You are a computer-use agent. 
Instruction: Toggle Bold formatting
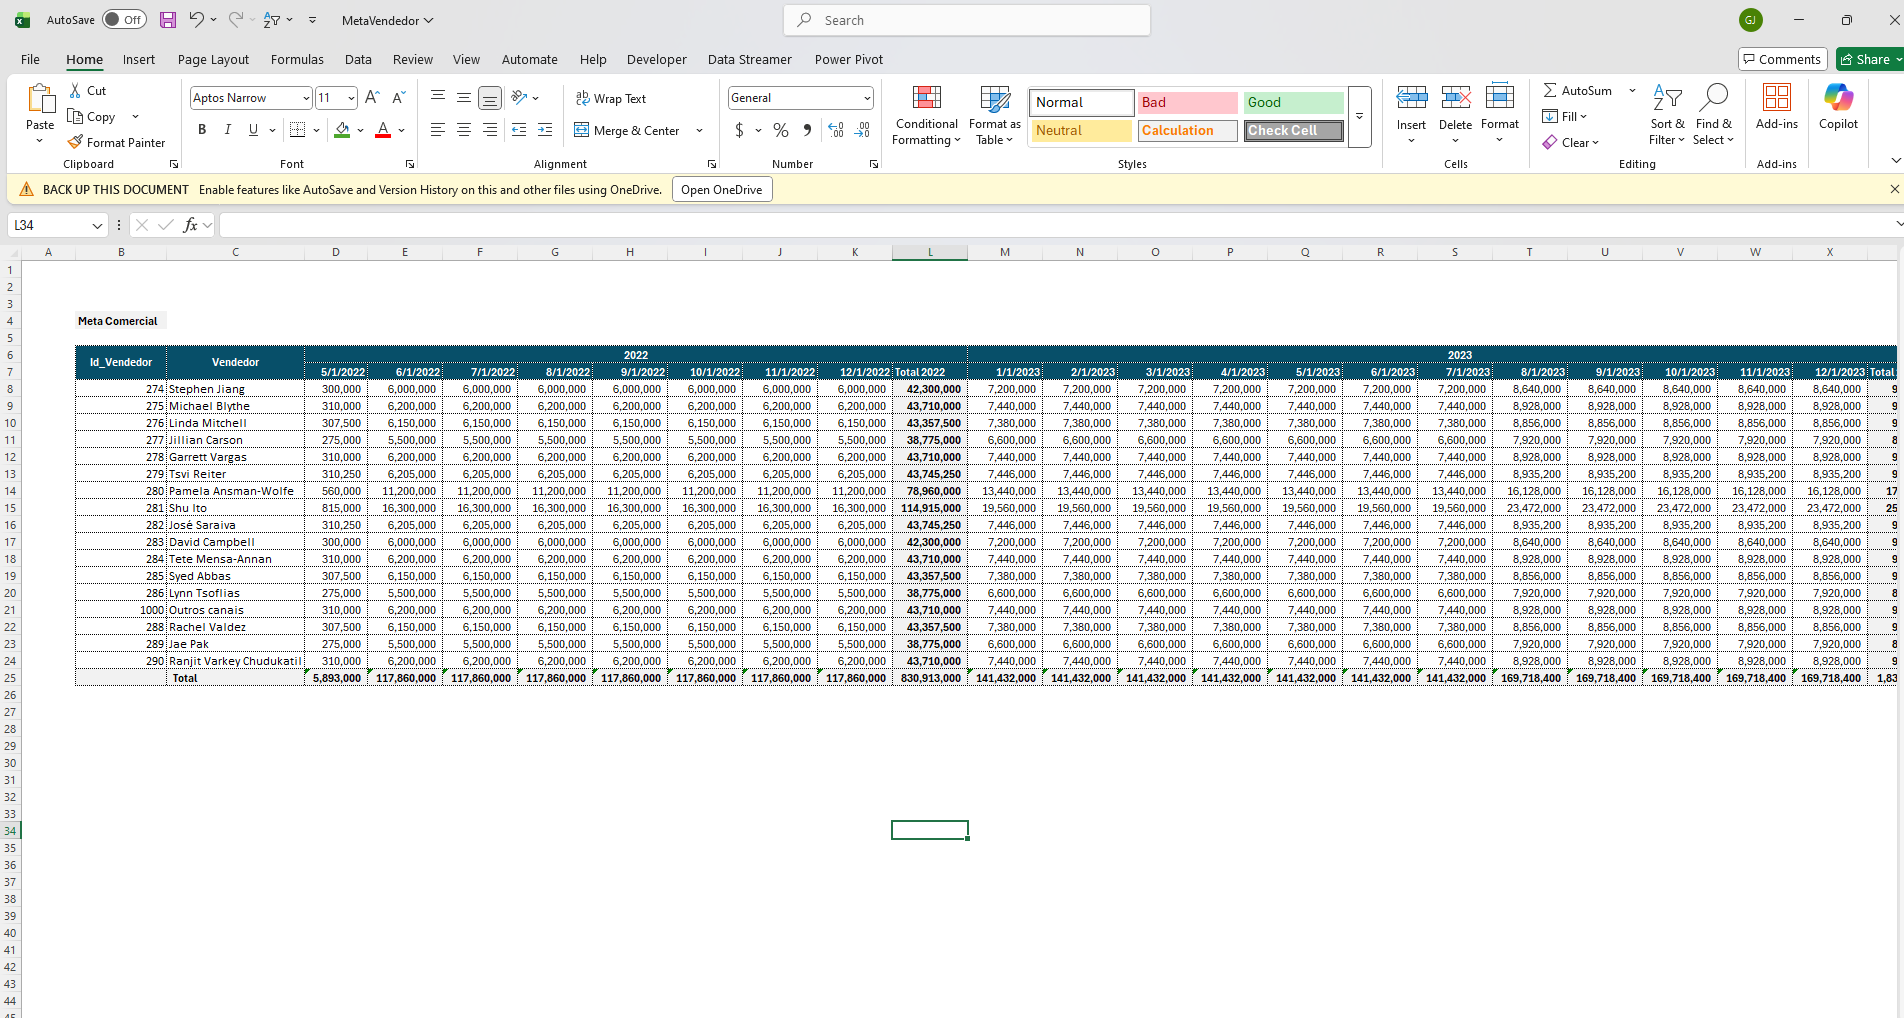[202, 130]
